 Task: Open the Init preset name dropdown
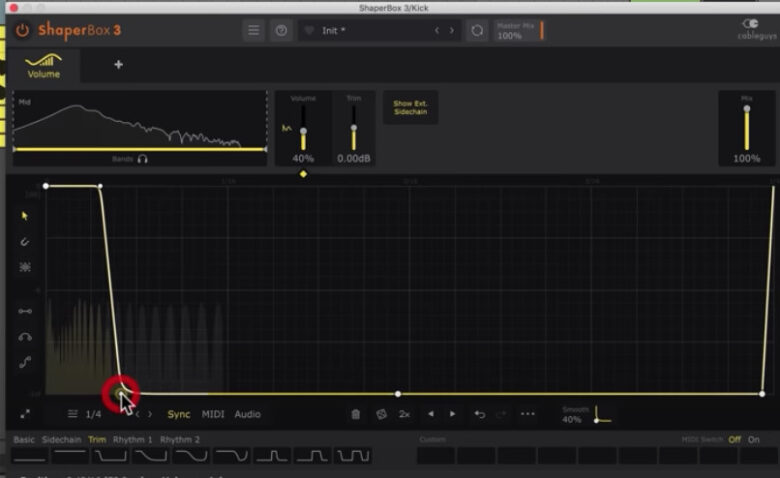(333, 30)
